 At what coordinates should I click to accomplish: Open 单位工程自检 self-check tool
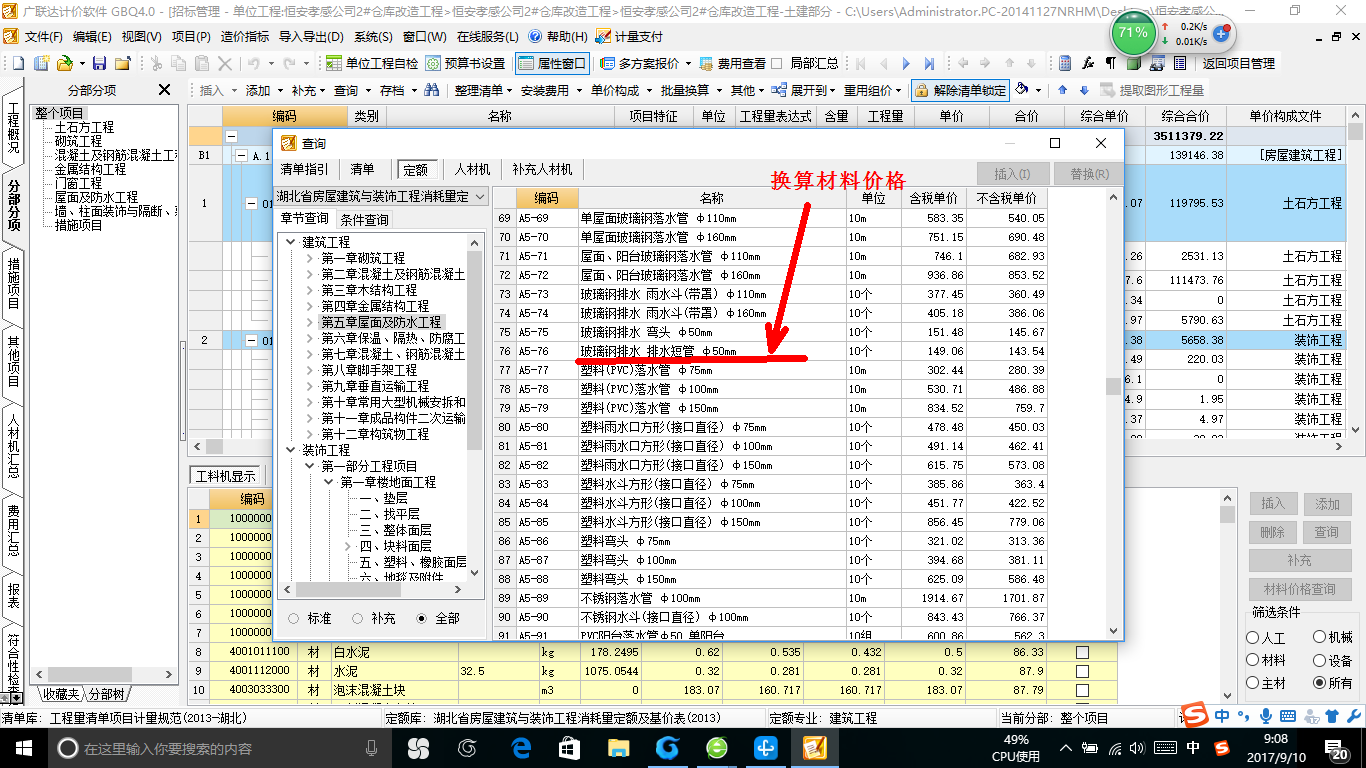(x=372, y=63)
